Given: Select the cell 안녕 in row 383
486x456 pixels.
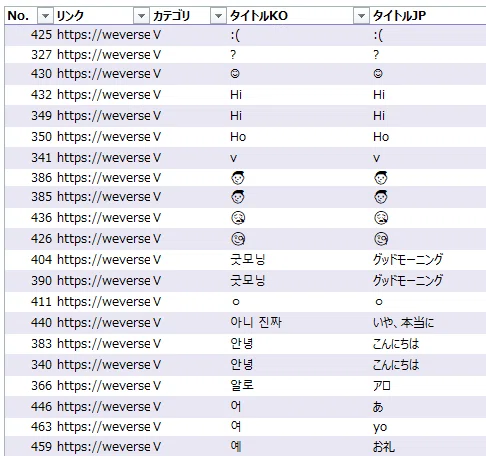Looking at the screenshot, I should point(242,344).
